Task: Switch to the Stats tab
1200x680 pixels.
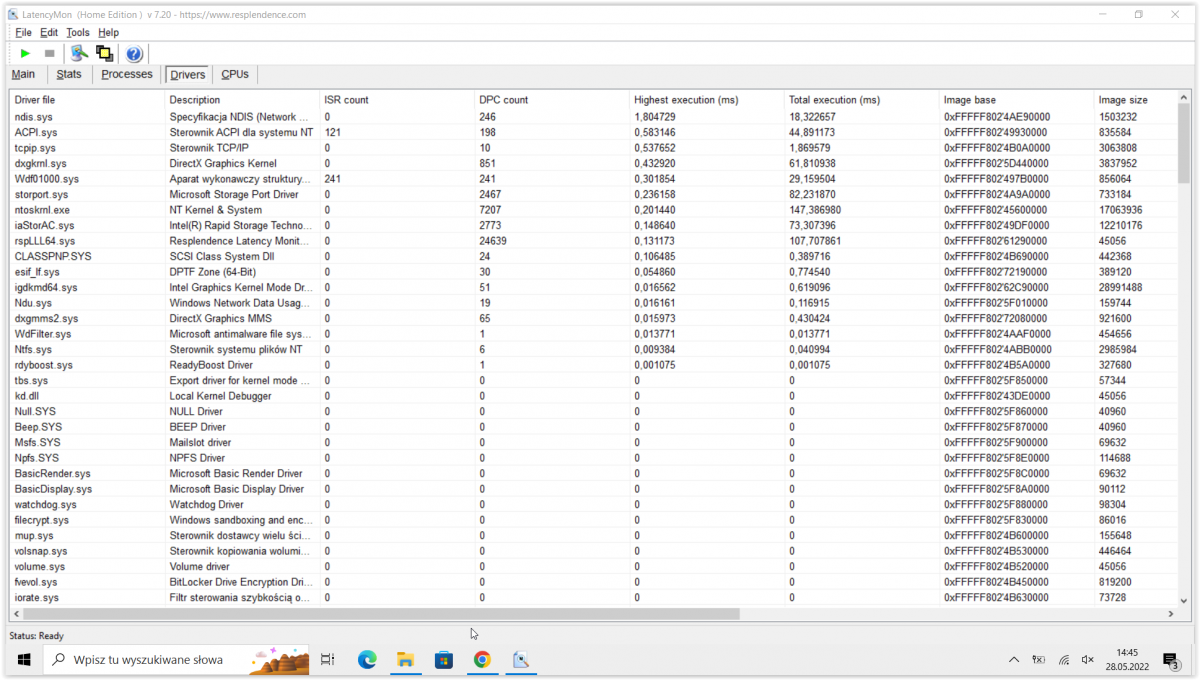Action: (69, 75)
